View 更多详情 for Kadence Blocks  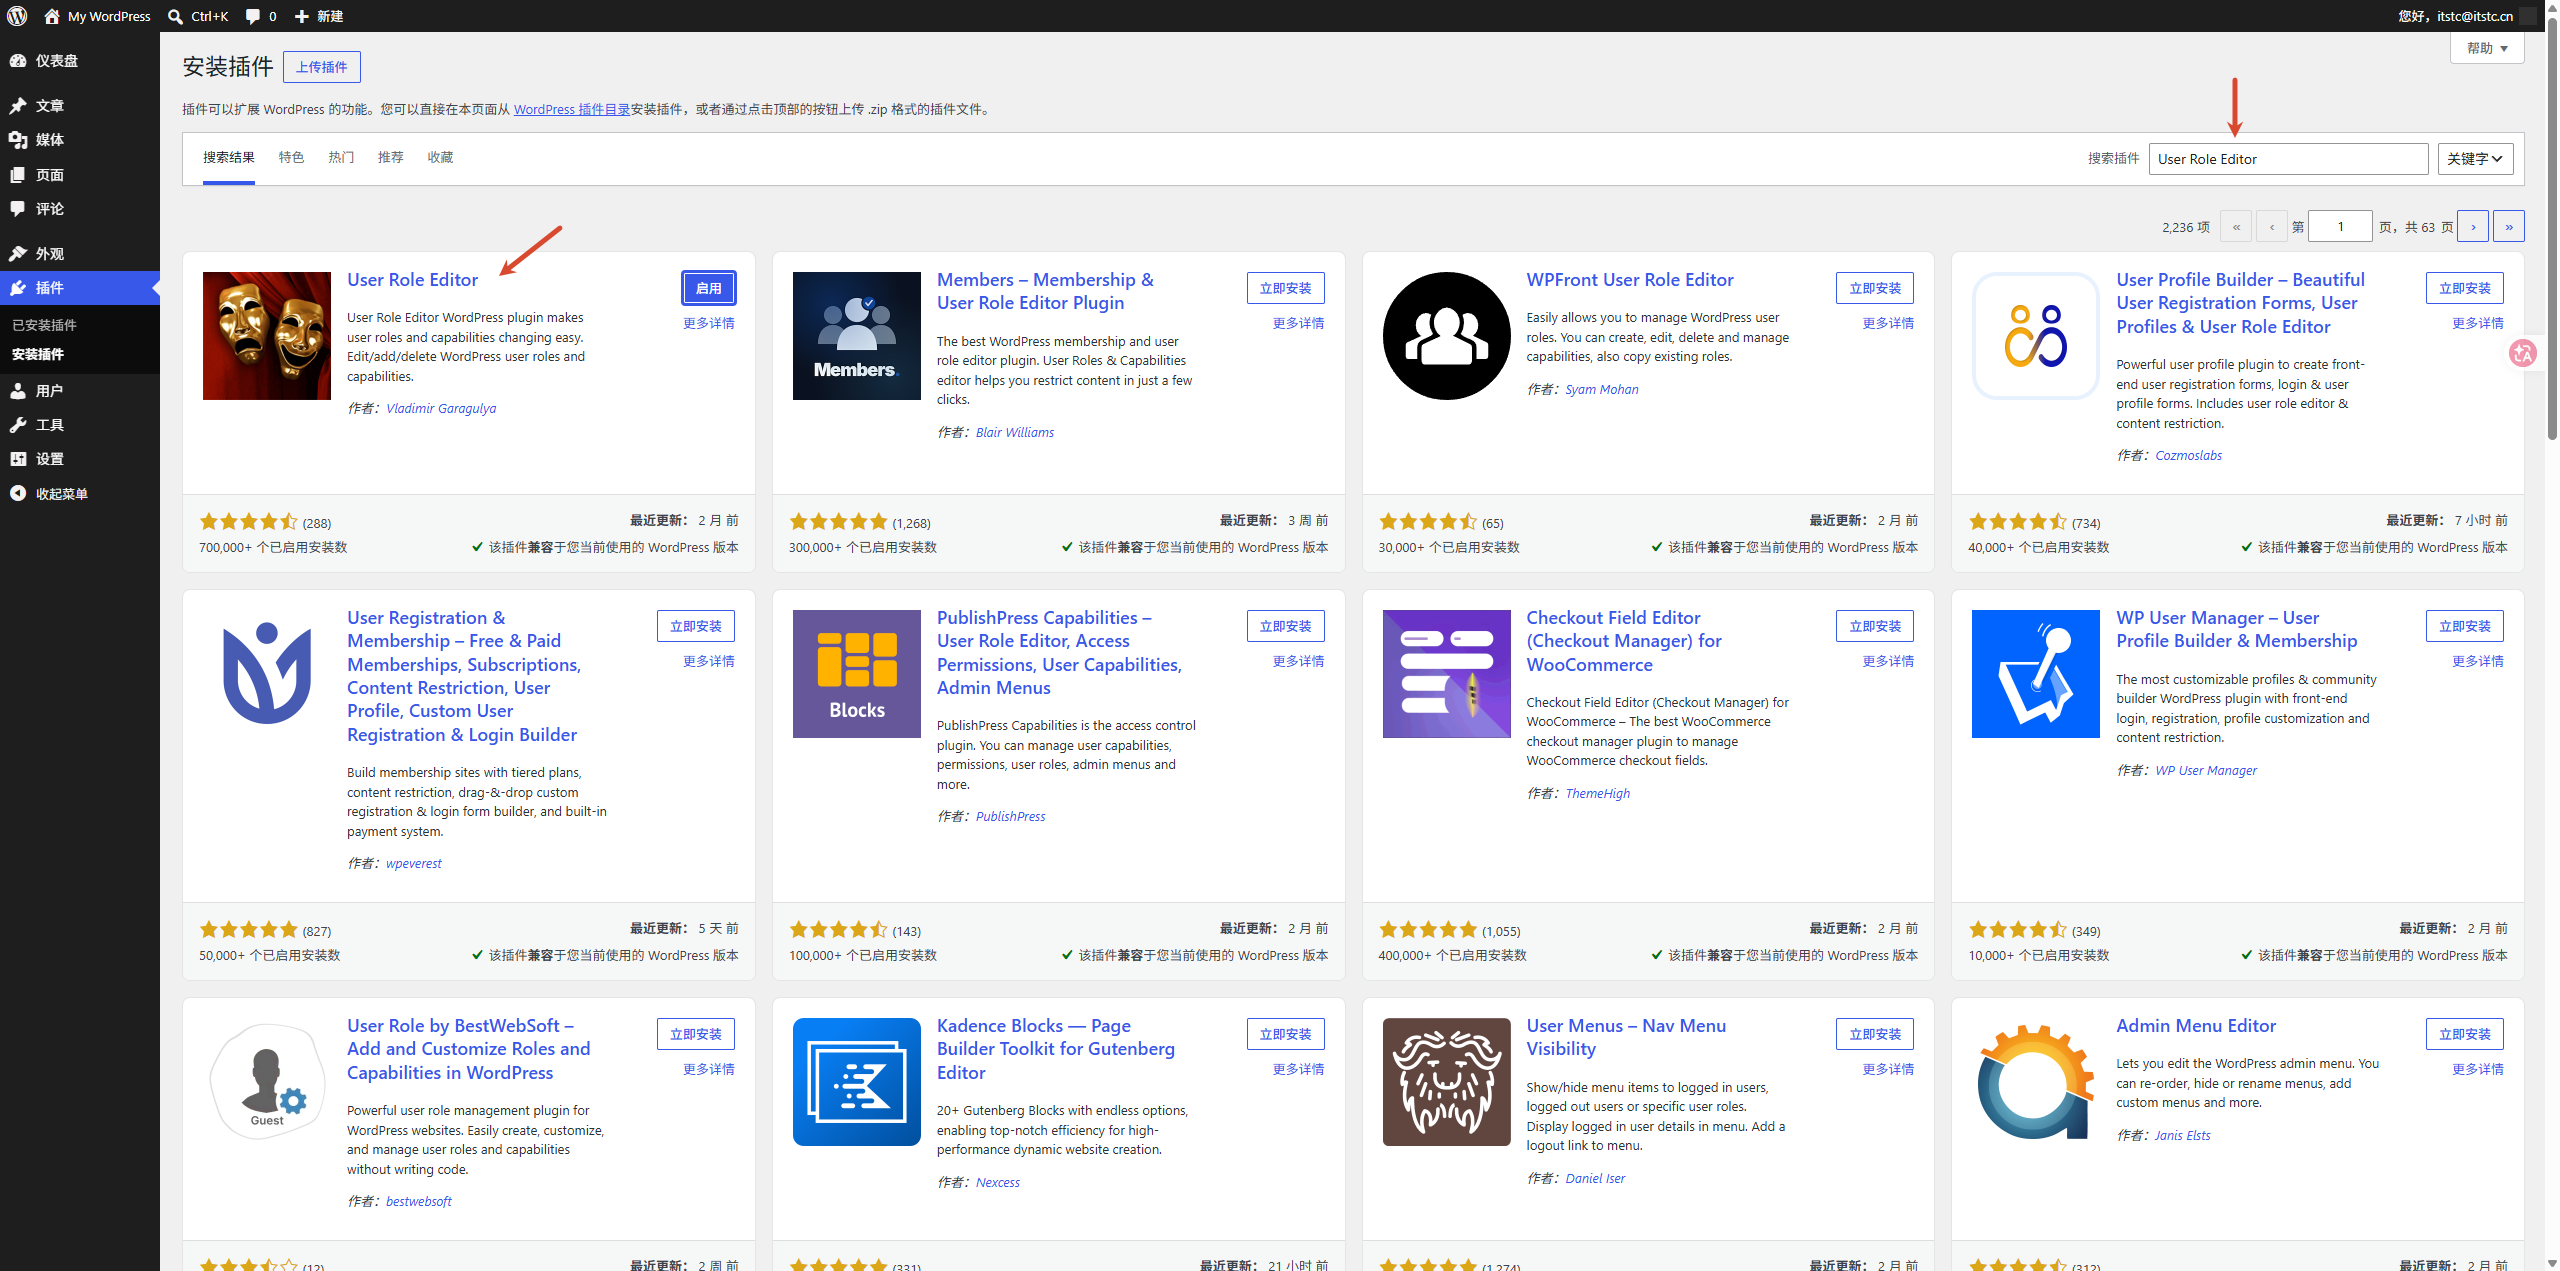point(1298,1069)
